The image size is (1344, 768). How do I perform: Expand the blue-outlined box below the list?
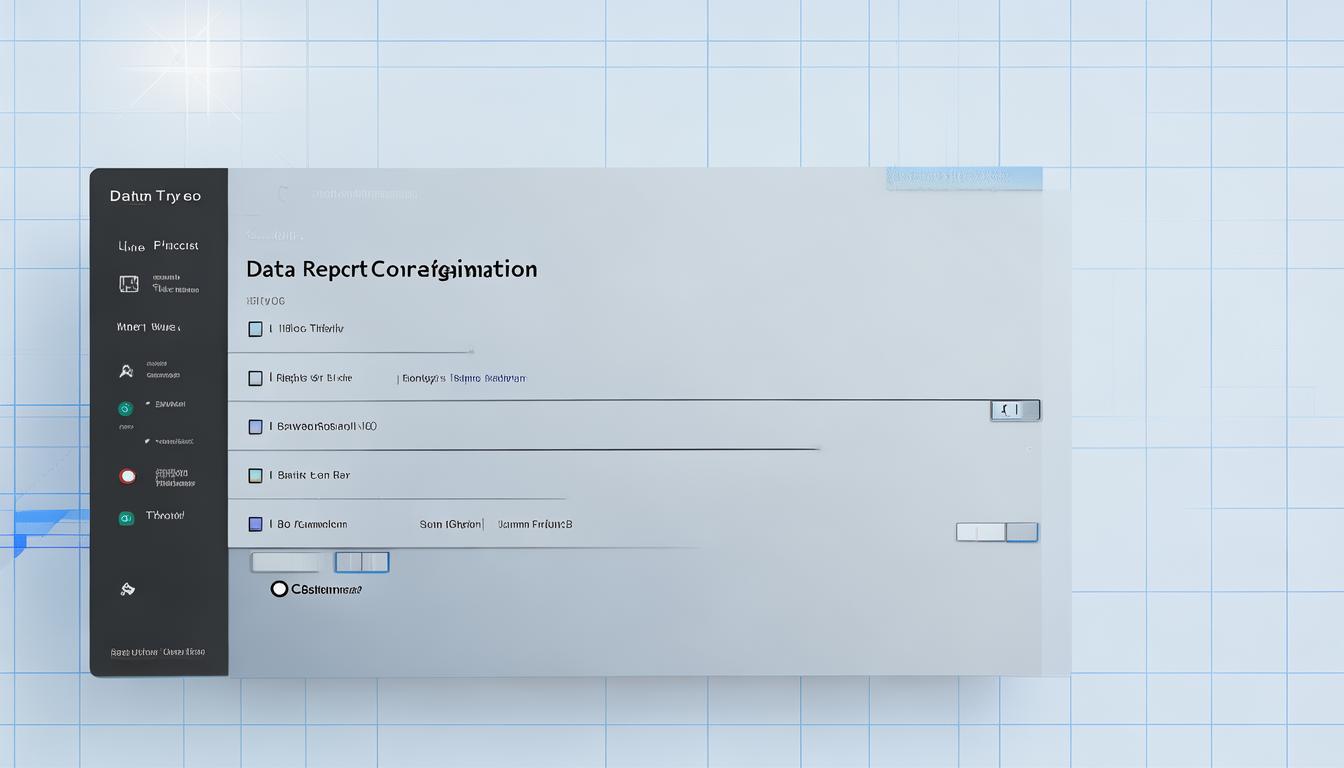pyautogui.click(x=361, y=562)
